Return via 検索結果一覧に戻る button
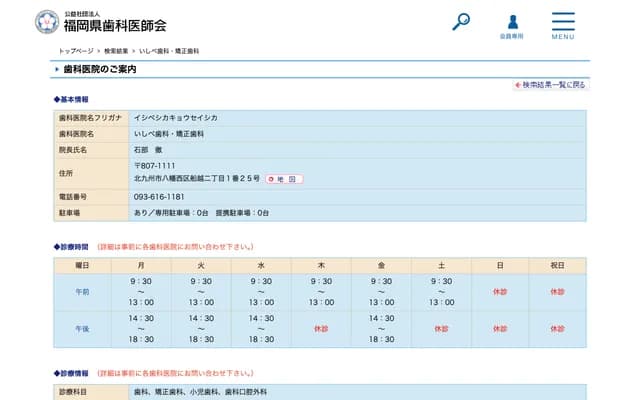Screen dimensions: 640x400 [550, 85]
